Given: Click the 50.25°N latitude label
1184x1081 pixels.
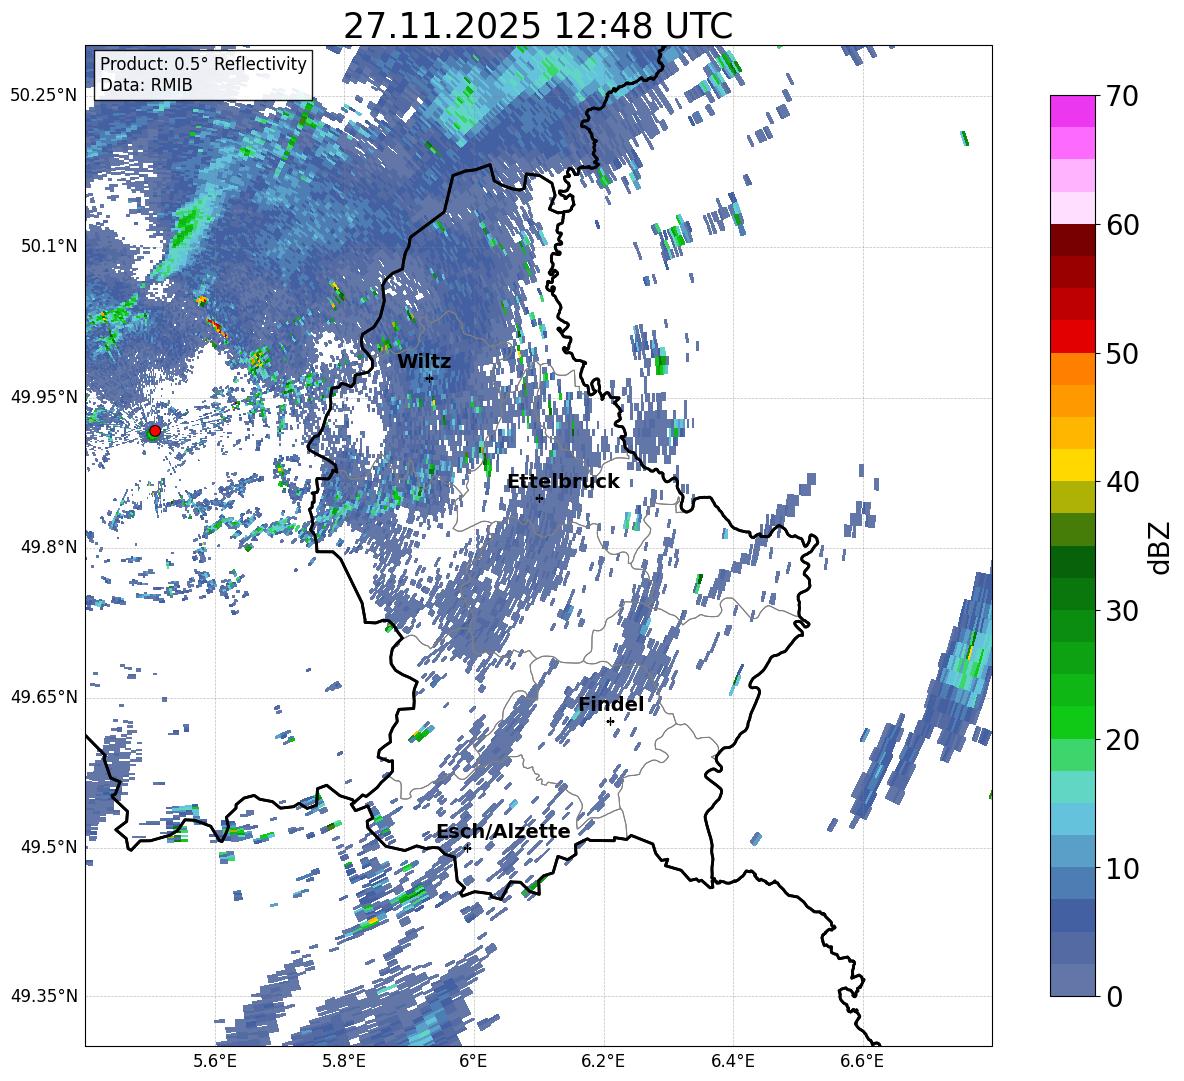Looking at the screenshot, I should 44,96.
